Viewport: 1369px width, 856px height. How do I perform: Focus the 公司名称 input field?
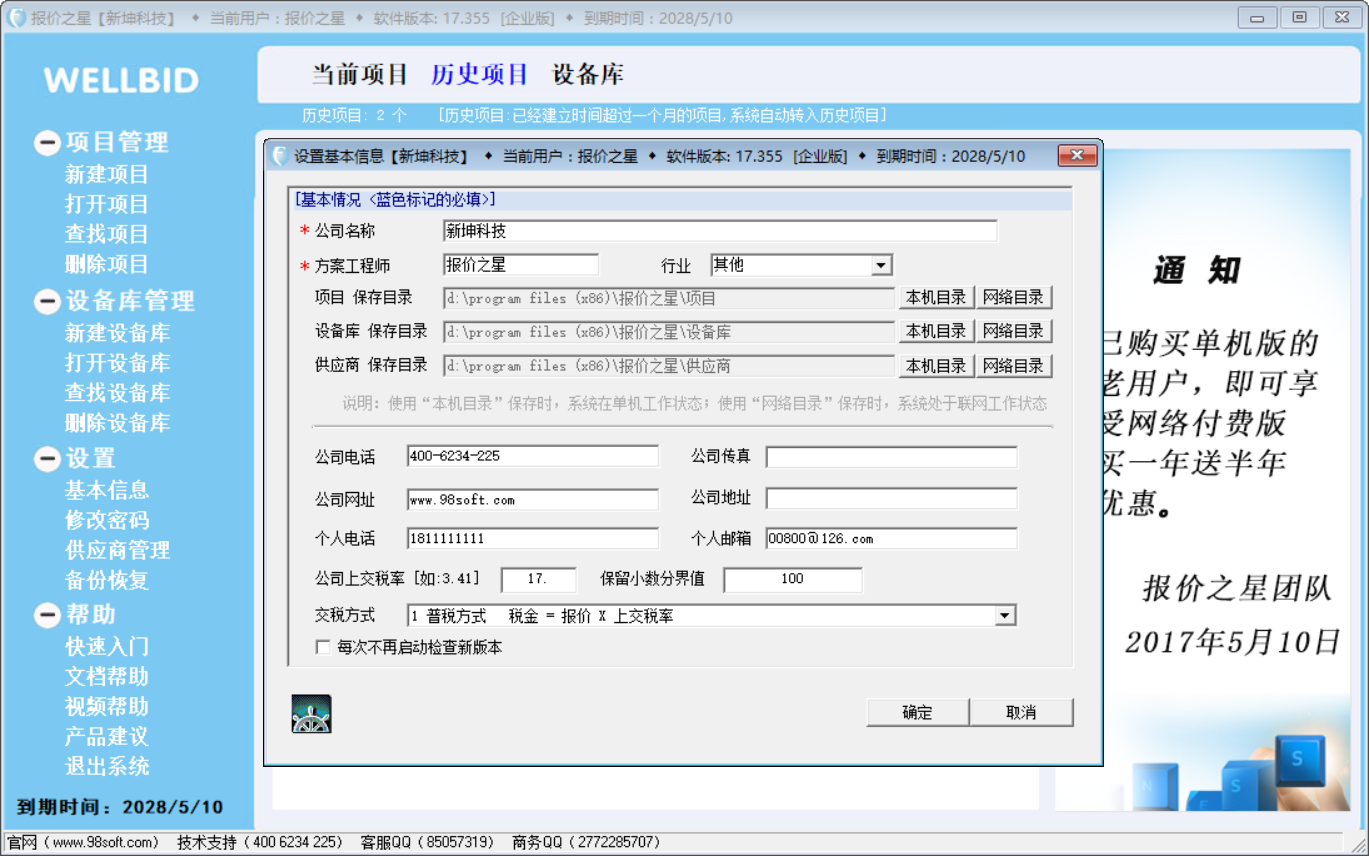tap(720, 231)
